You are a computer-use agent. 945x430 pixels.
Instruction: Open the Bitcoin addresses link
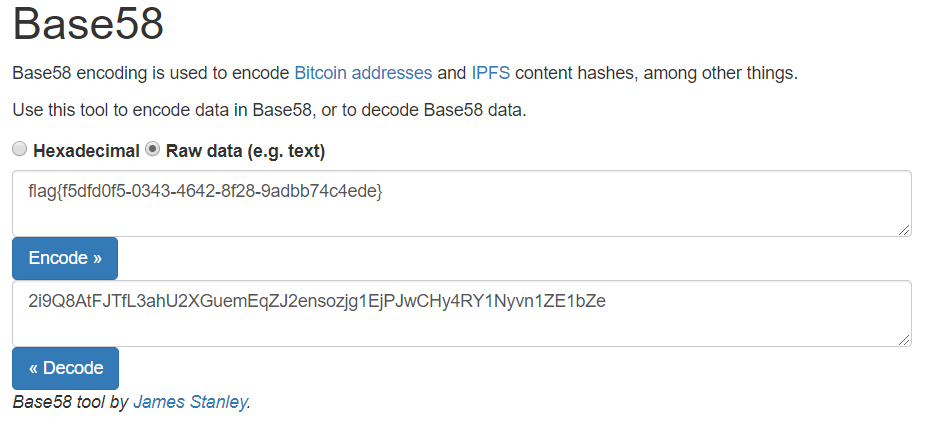[x=363, y=73]
